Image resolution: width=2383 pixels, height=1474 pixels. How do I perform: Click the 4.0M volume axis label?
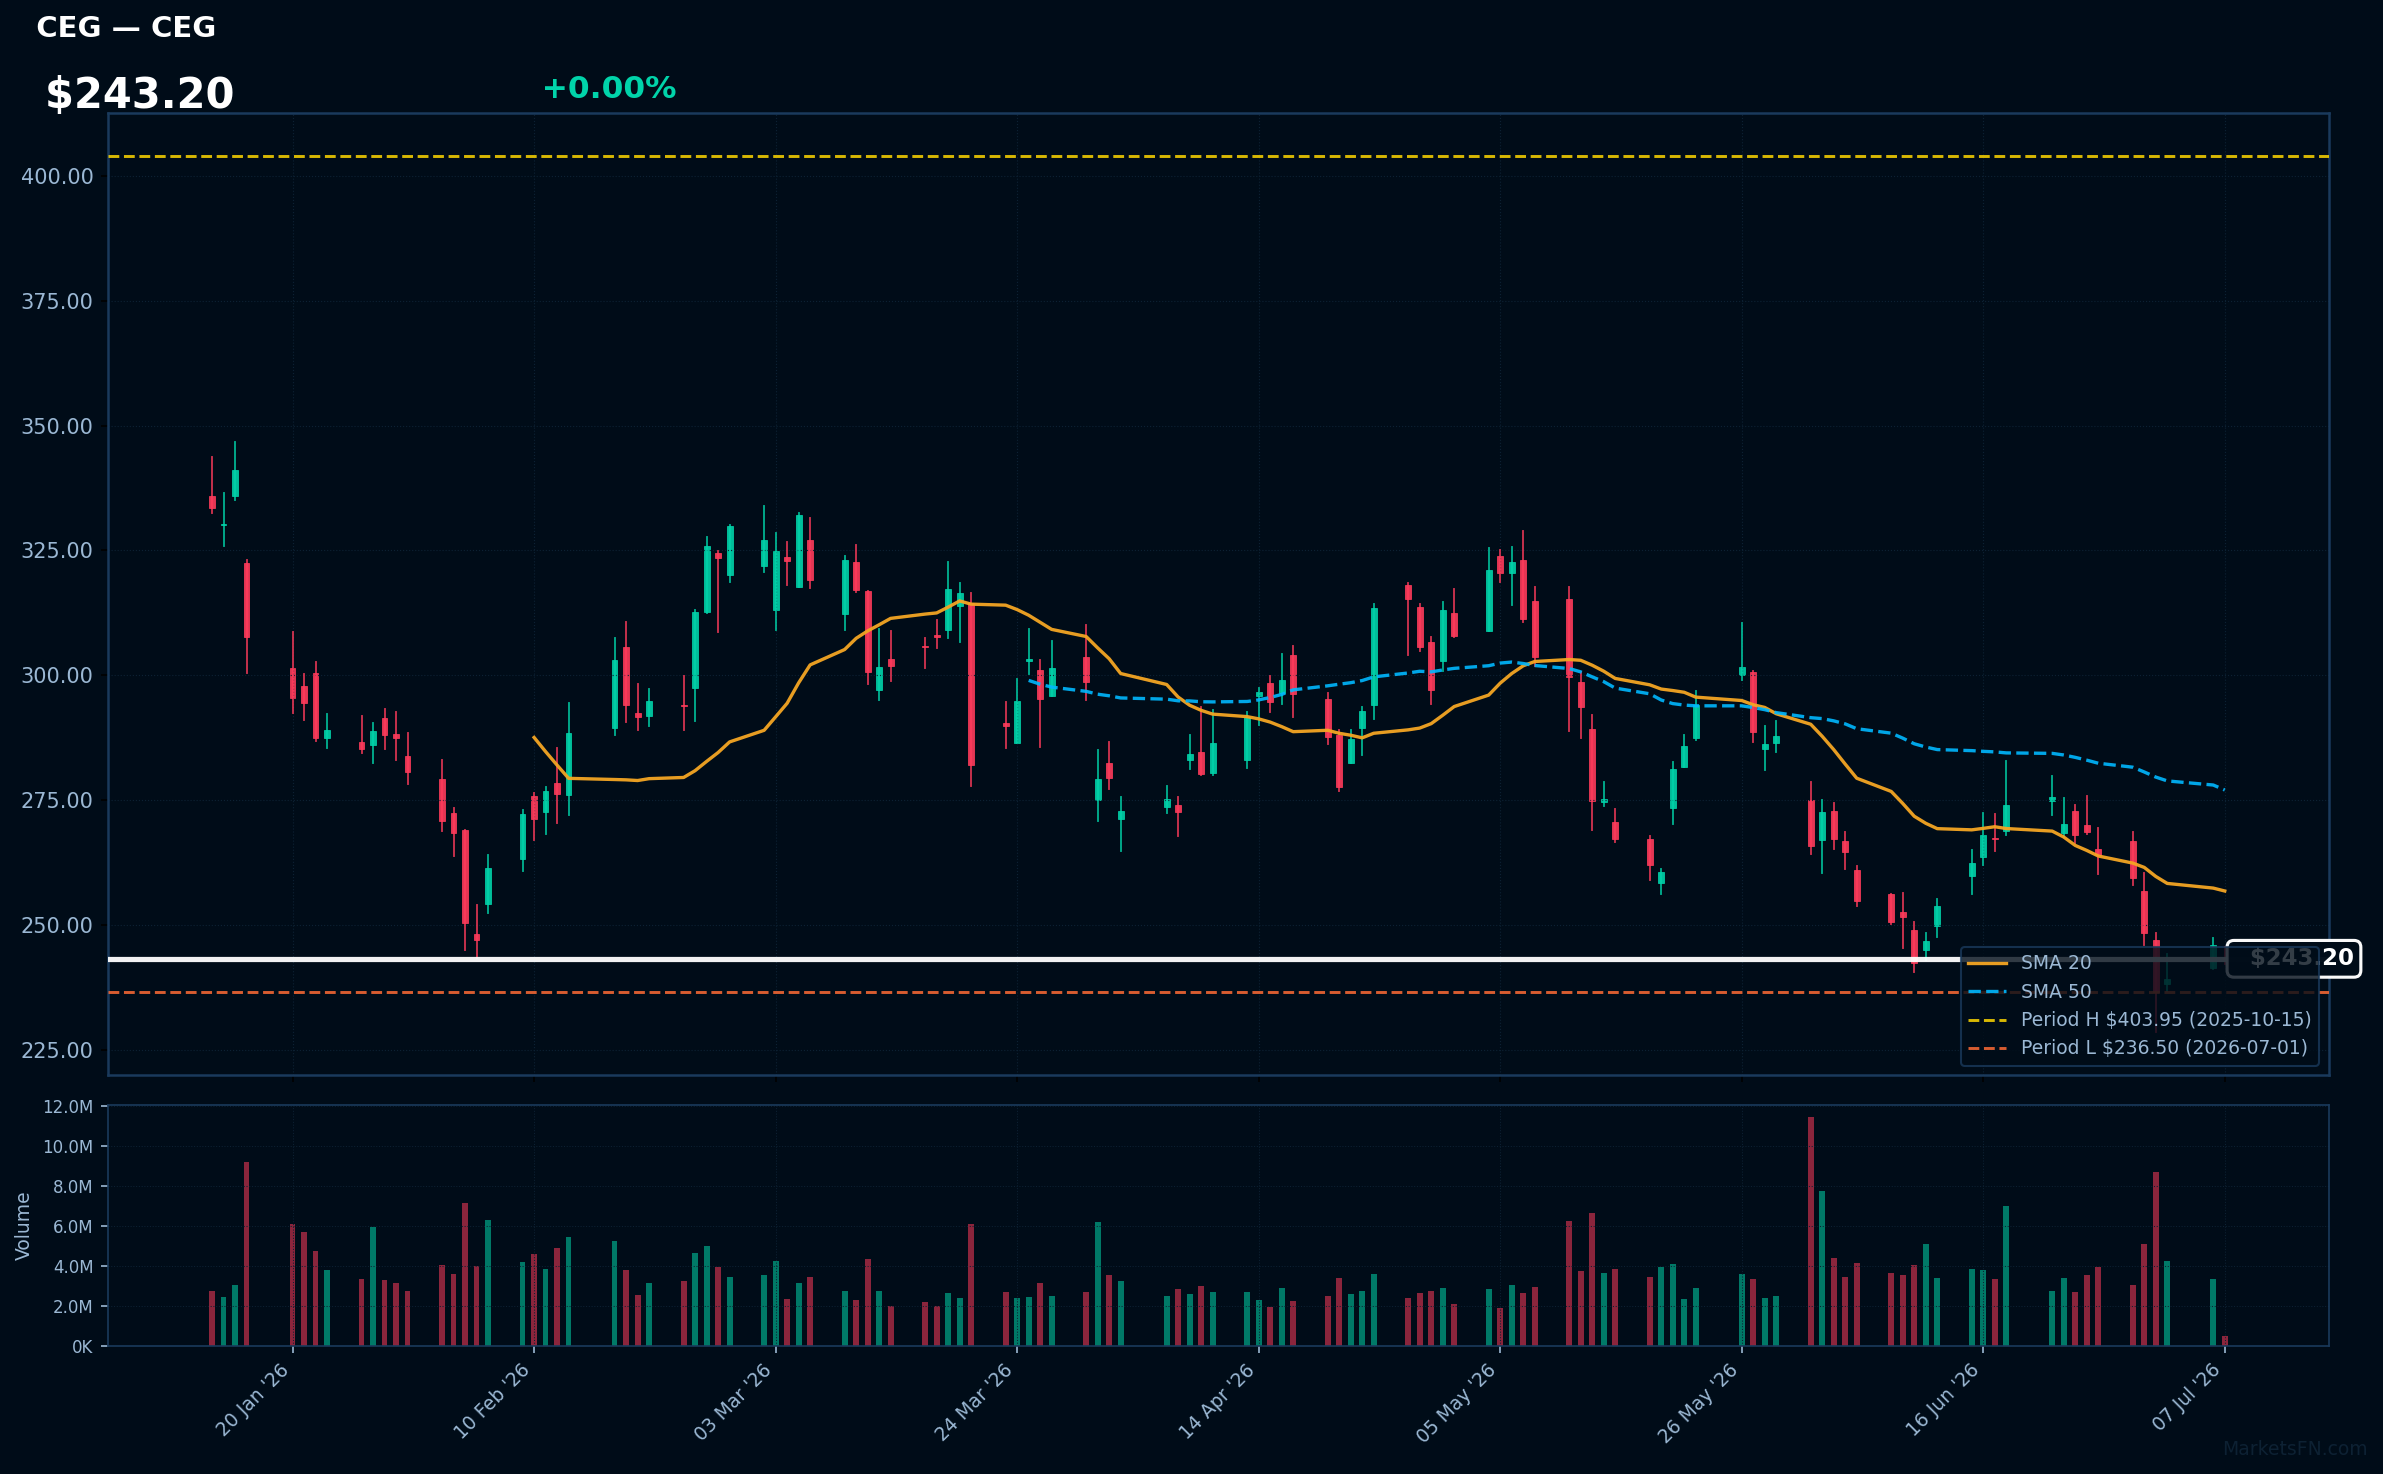(72, 1267)
